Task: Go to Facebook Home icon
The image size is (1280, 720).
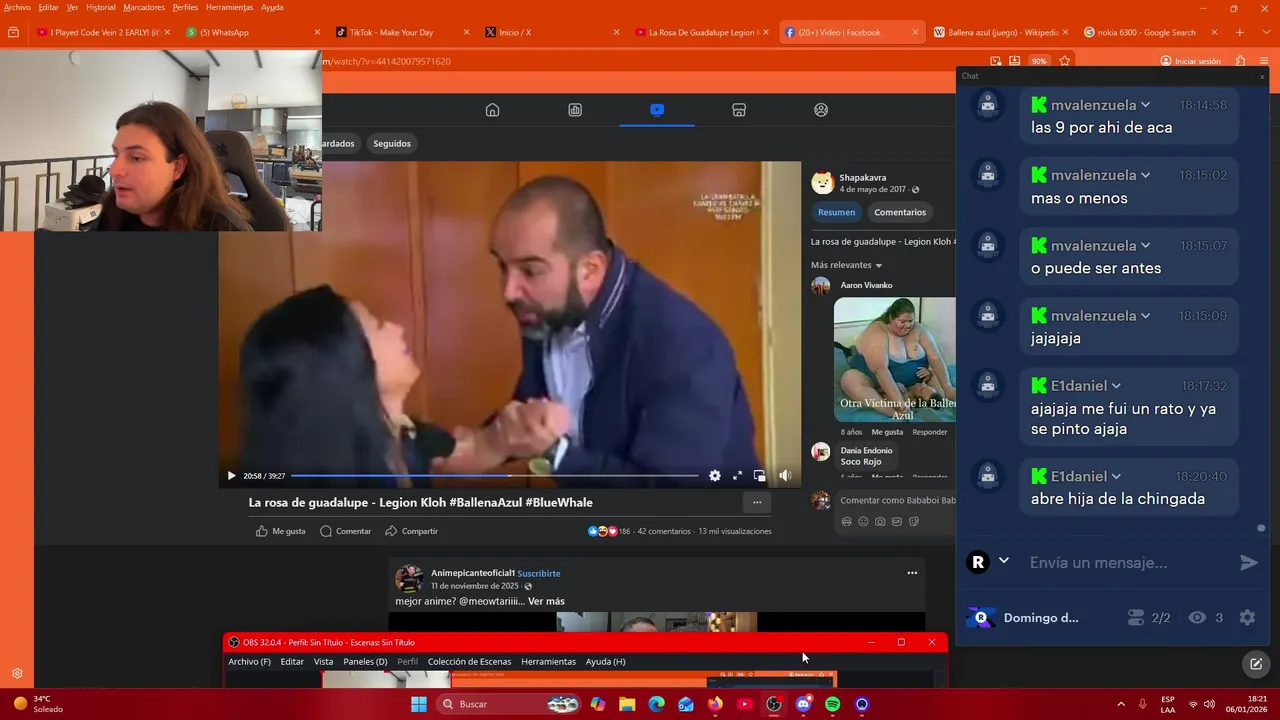Action: point(492,110)
